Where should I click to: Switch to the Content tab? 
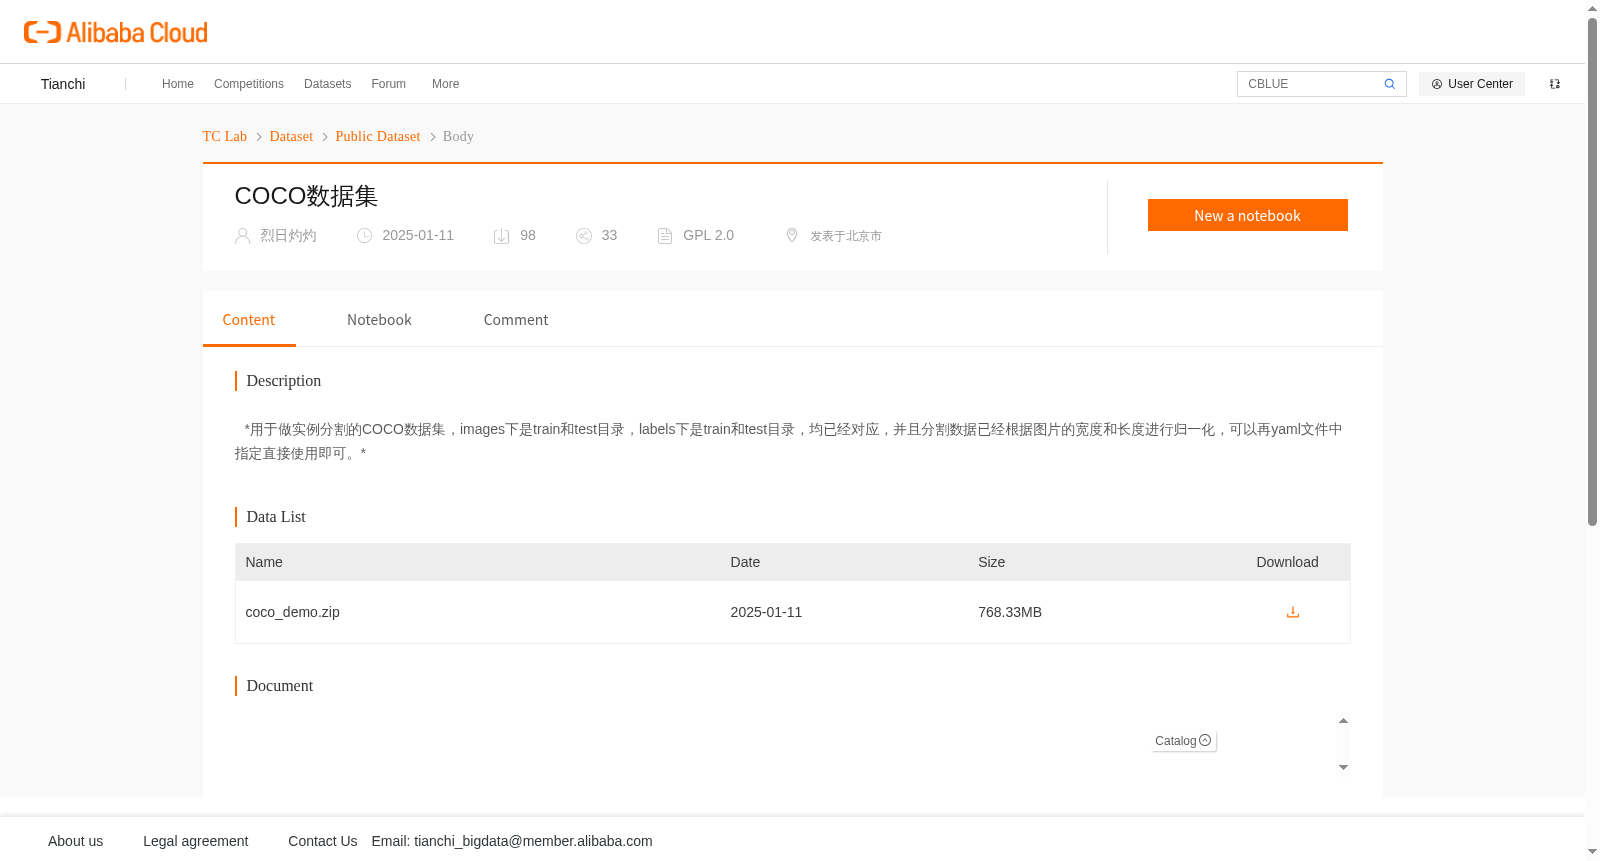coord(249,320)
